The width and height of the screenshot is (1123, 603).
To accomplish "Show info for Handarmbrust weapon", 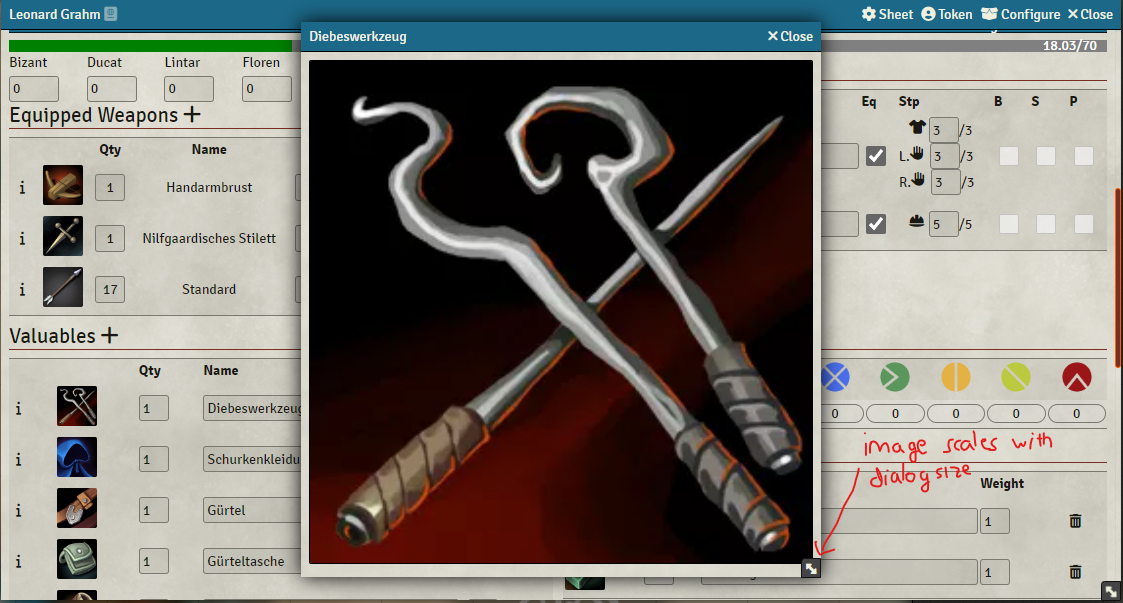I will point(22,188).
